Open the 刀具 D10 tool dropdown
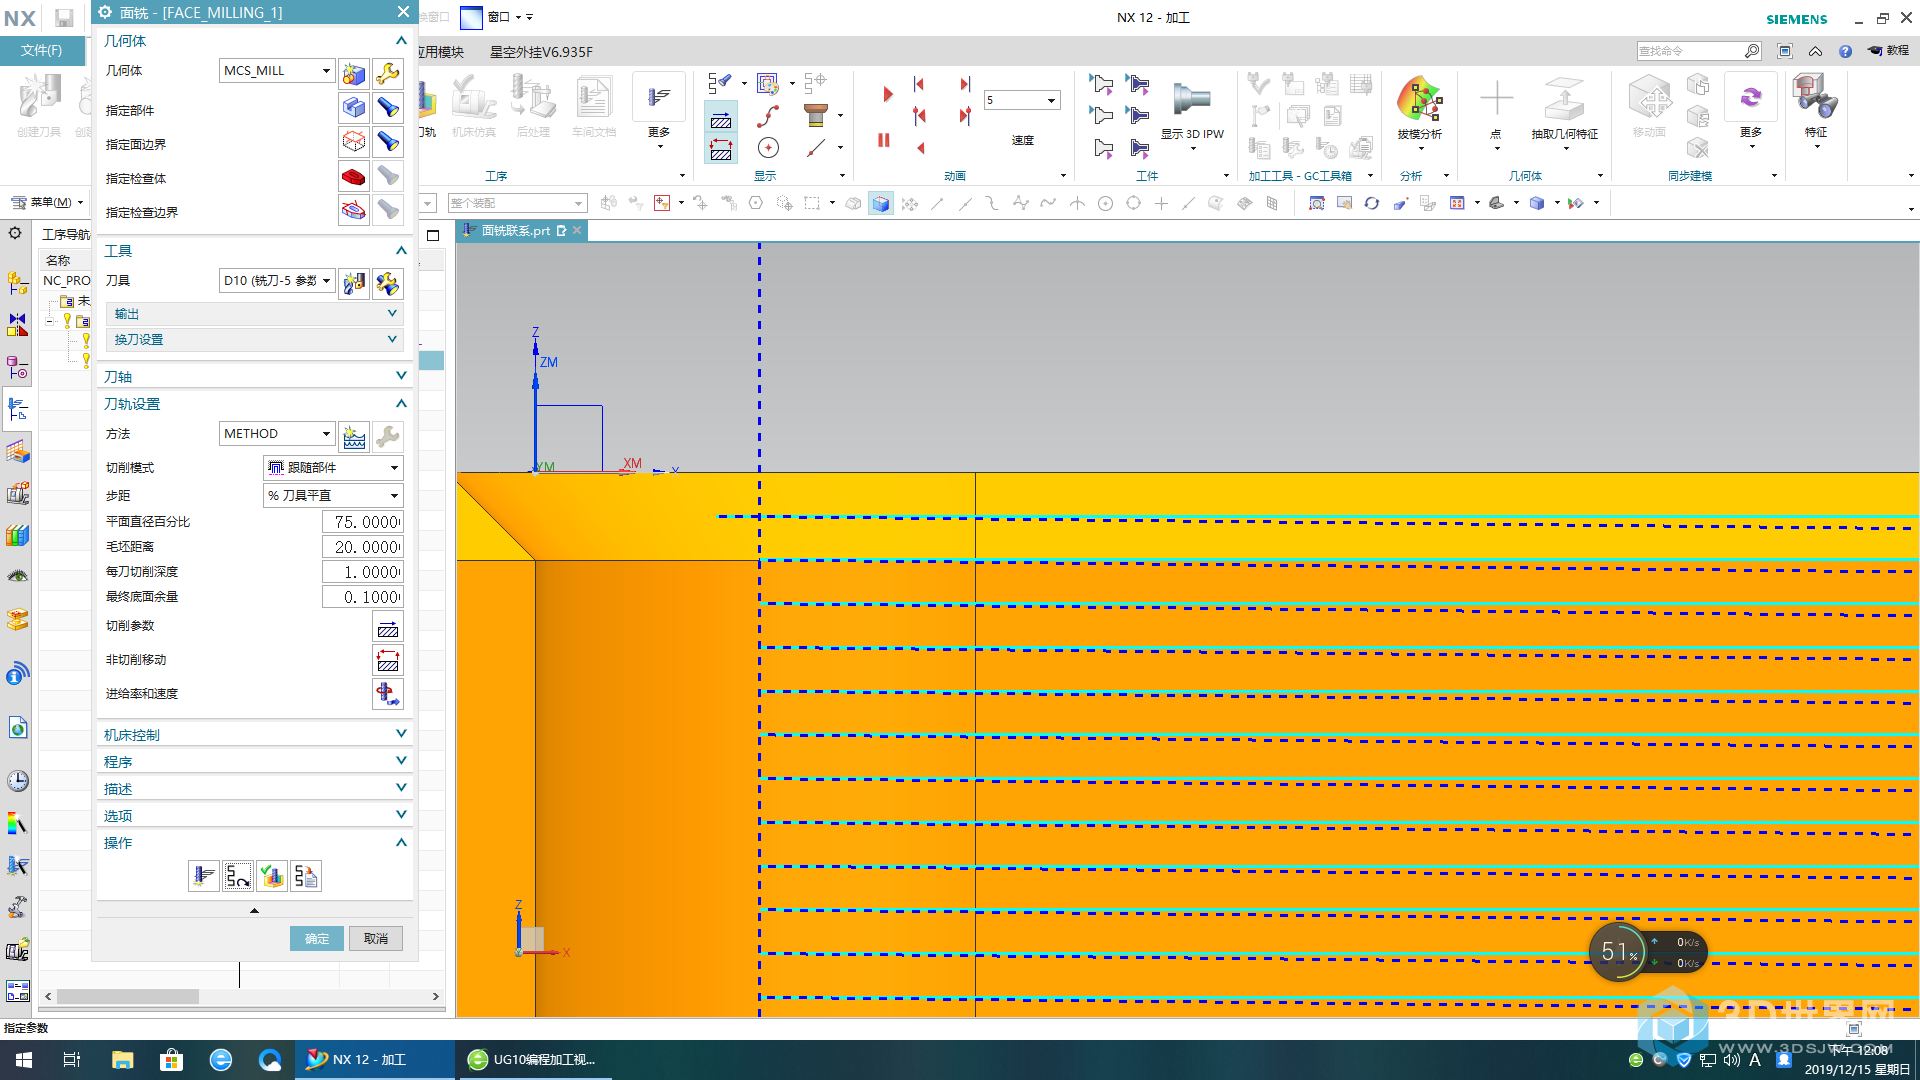The width and height of the screenshot is (1920, 1080). [277, 281]
